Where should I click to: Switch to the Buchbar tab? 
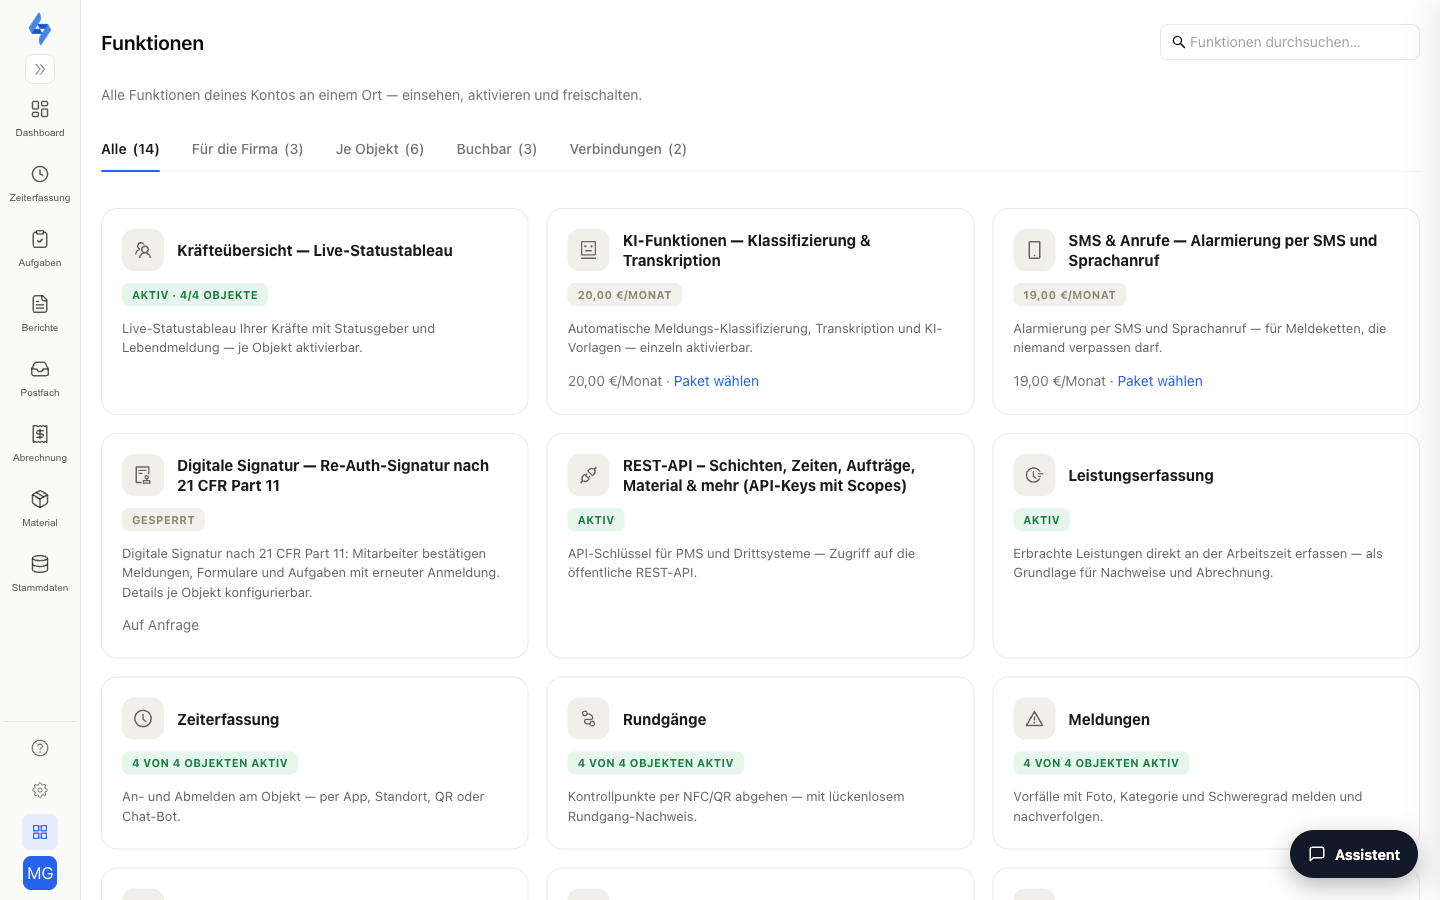pyautogui.click(x=497, y=149)
